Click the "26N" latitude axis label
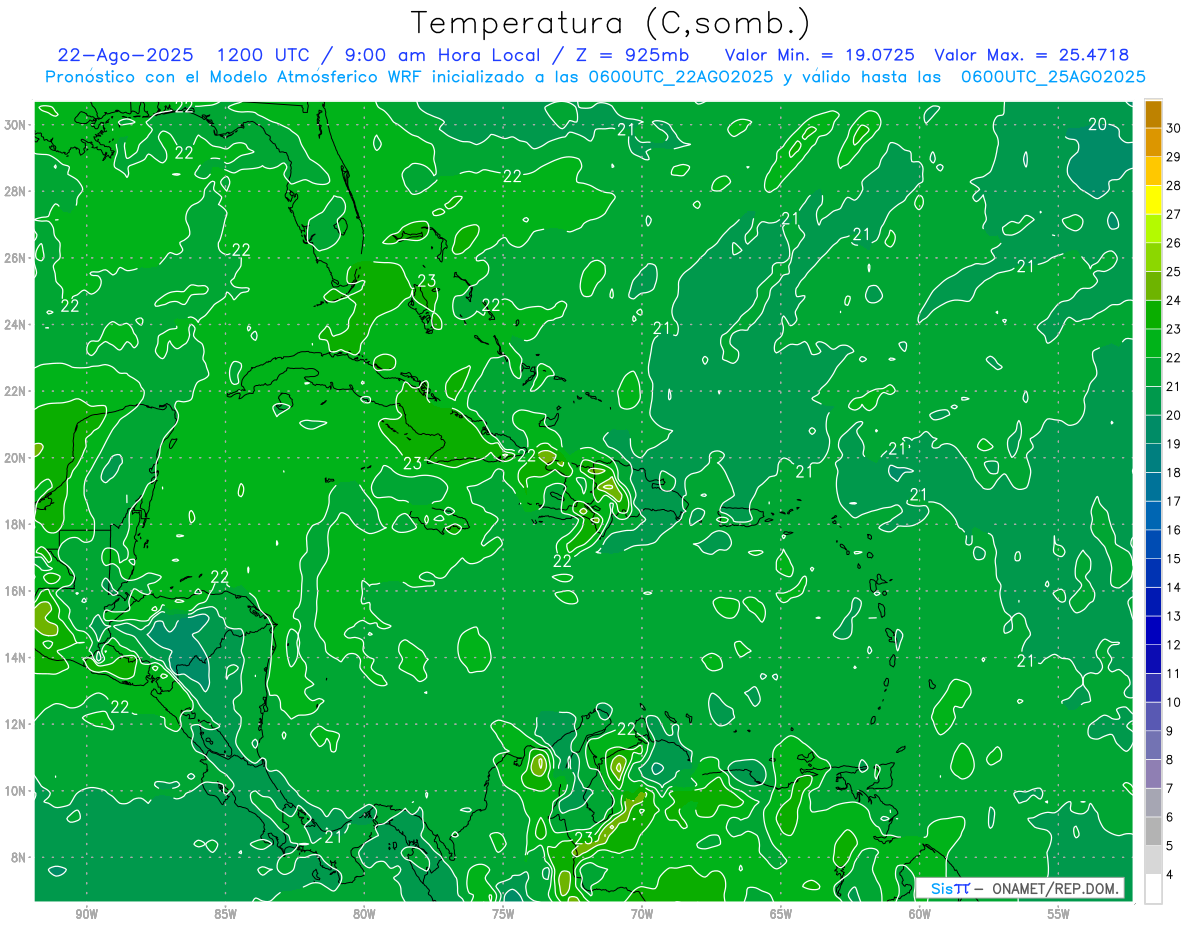Screen dimensions: 1200x927 [x=17, y=258]
